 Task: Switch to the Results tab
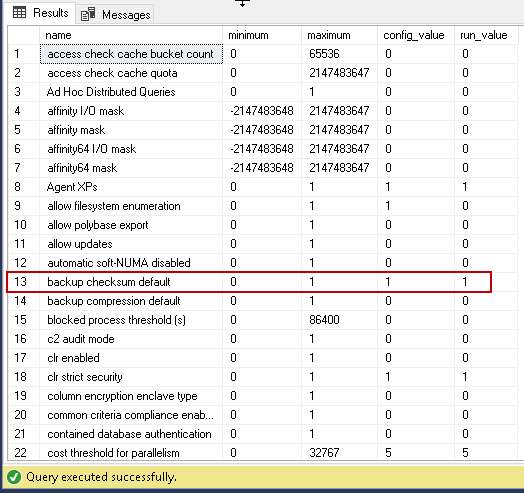(x=40, y=13)
